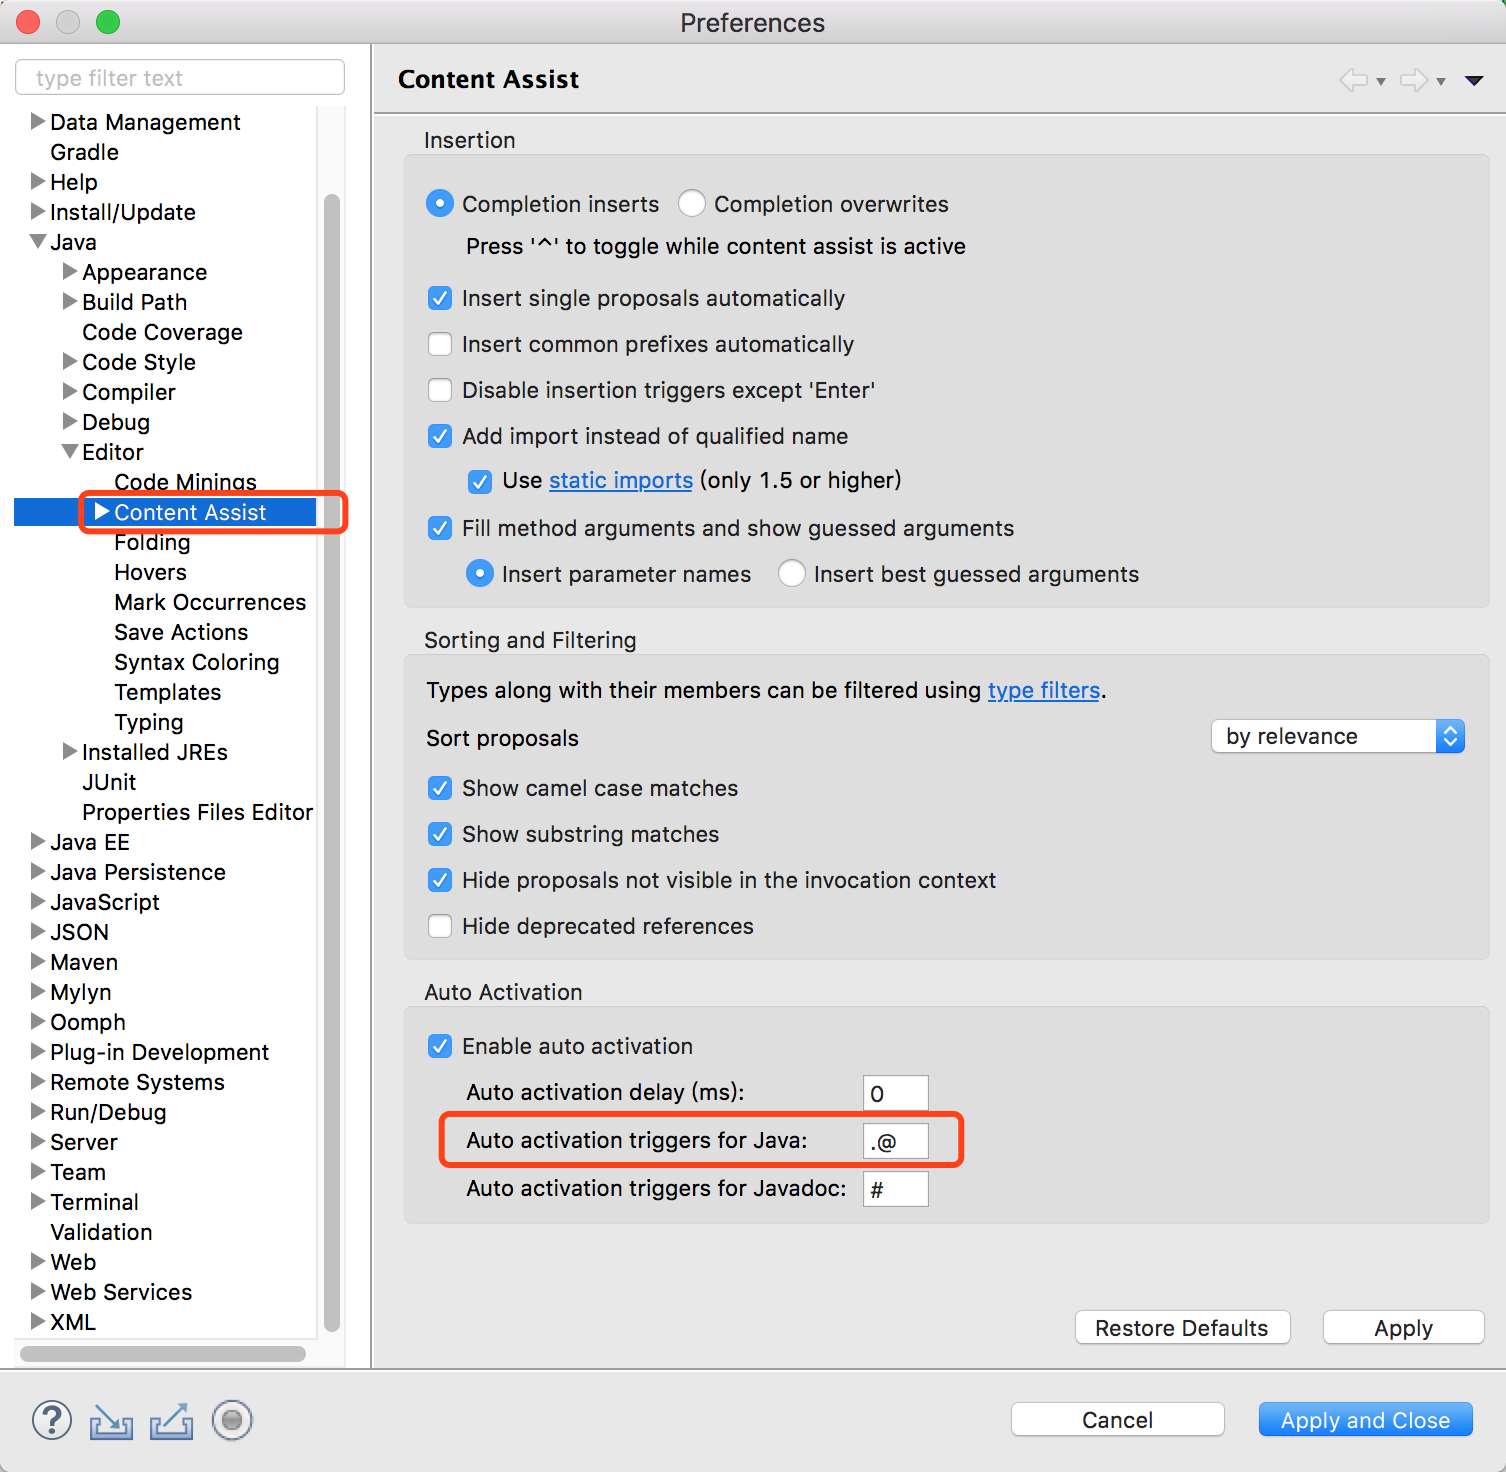1506x1472 pixels.
Task: Open the back history dropdown arrow
Action: pyautogui.click(x=1381, y=81)
